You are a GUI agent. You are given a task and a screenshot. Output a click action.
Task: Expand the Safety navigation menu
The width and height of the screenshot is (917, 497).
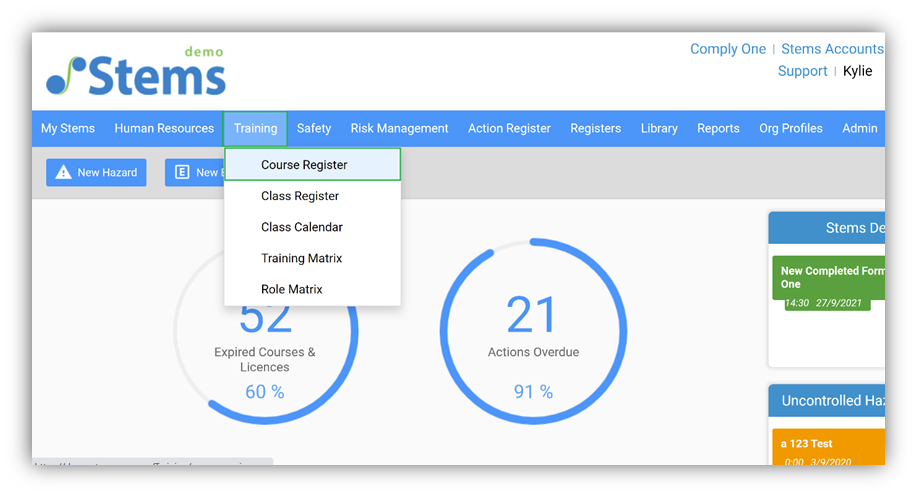coord(313,129)
